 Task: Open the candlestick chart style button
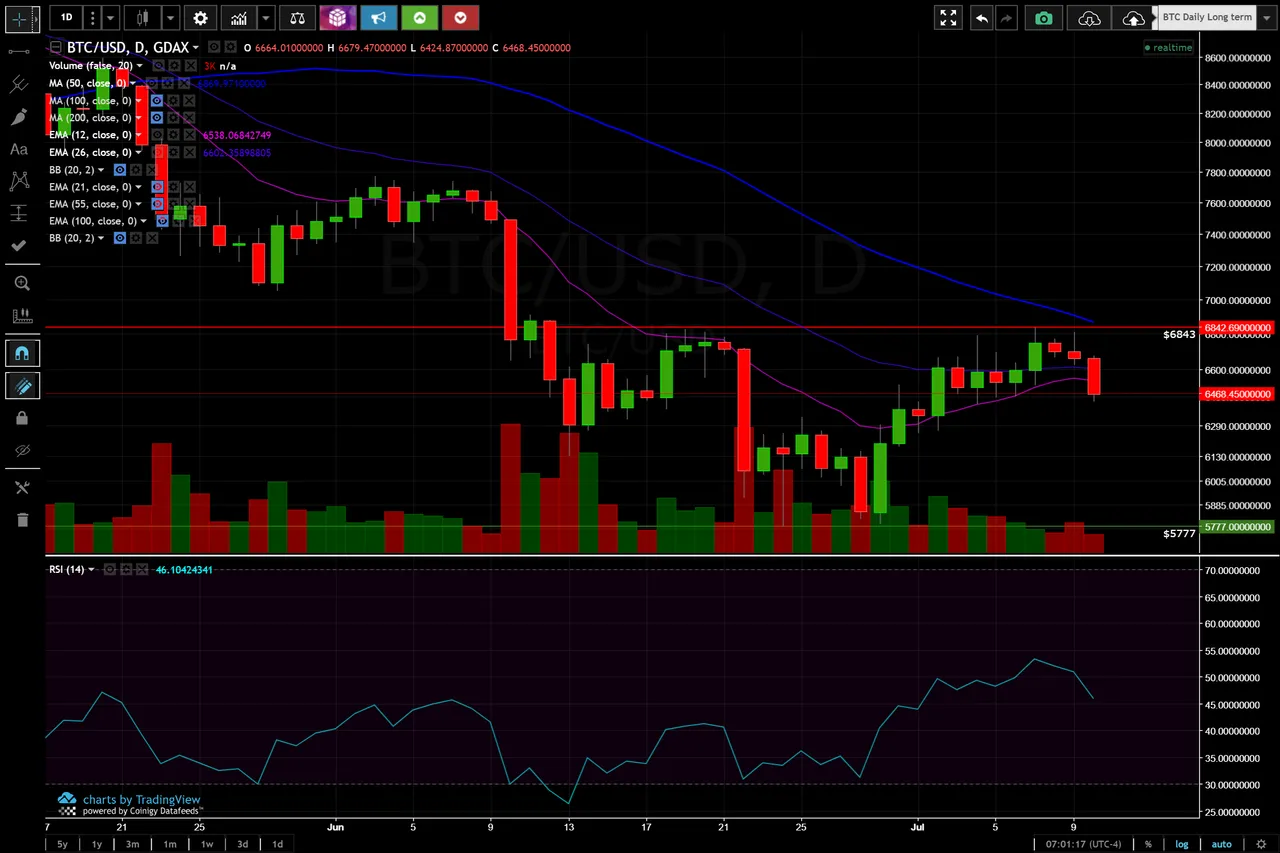(143, 18)
